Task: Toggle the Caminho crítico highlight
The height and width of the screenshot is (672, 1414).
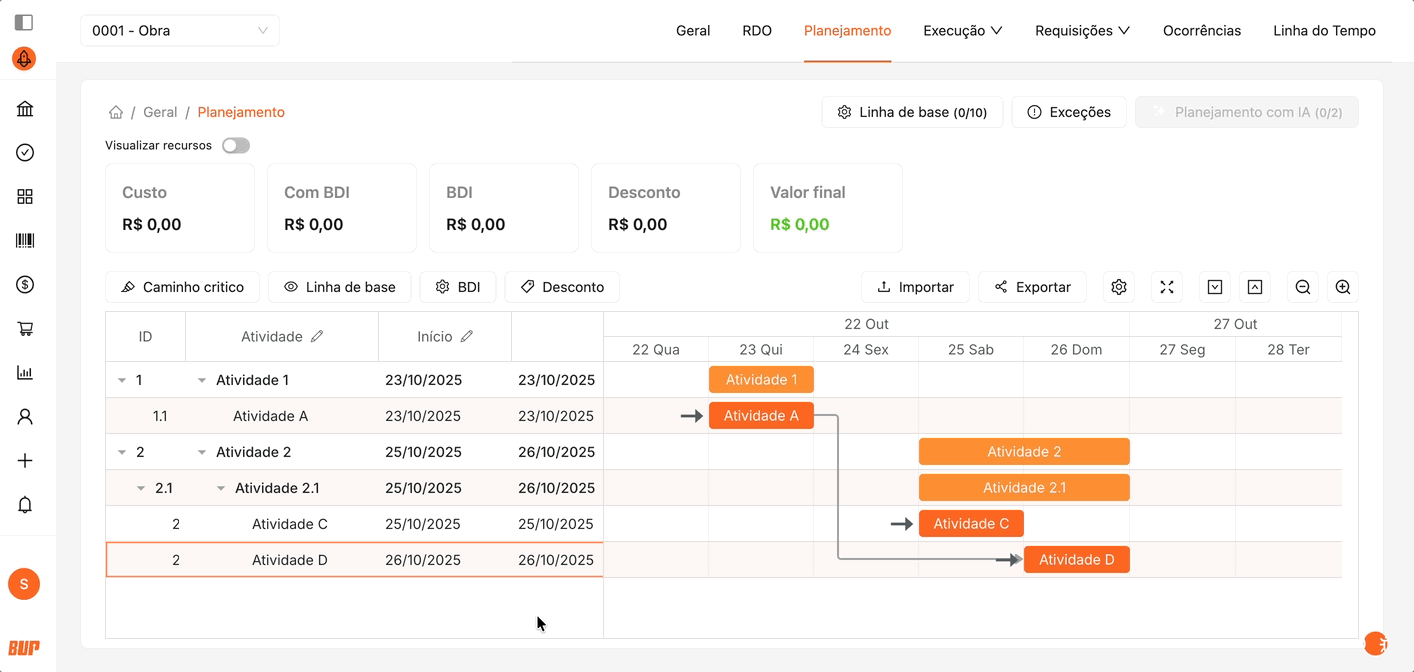Action: coord(182,287)
